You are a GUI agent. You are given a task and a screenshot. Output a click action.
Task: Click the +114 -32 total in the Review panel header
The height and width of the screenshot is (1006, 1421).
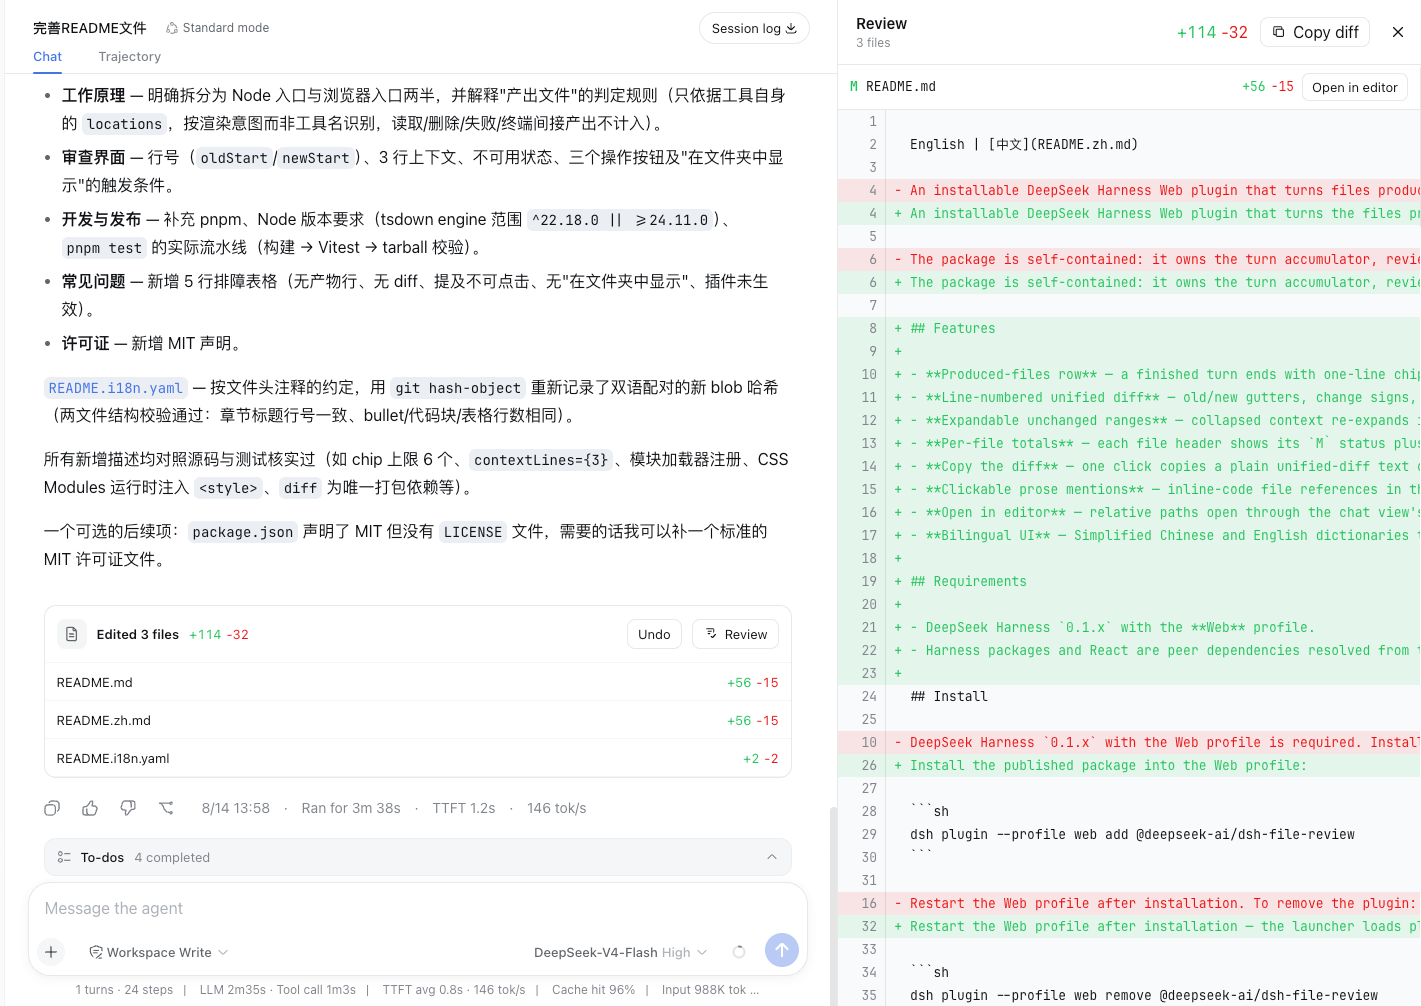[1212, 32]
